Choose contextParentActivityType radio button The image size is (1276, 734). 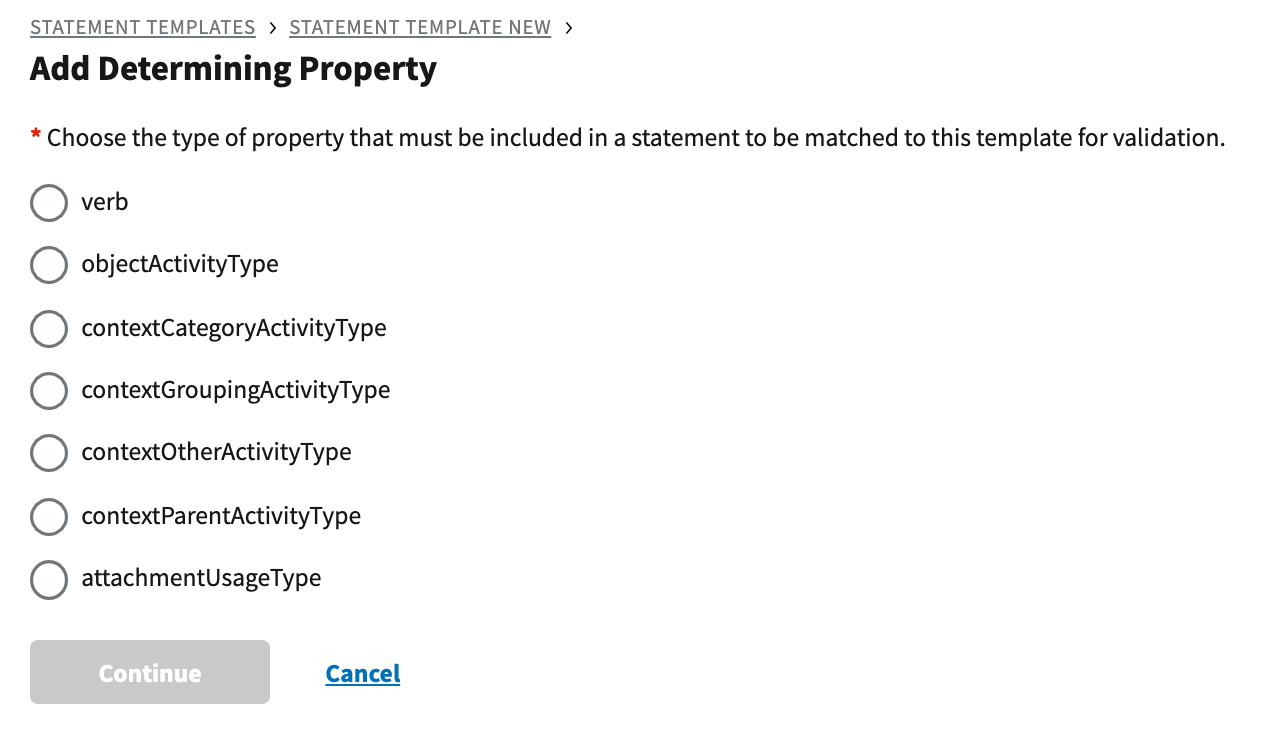point(49,516)
